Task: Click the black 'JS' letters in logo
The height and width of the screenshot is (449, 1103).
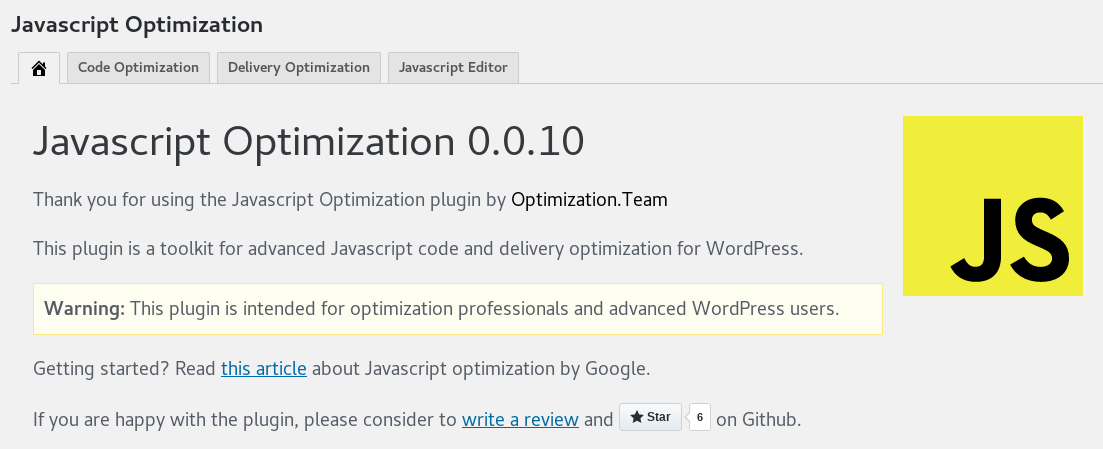Action: [x=1009, y=240]
